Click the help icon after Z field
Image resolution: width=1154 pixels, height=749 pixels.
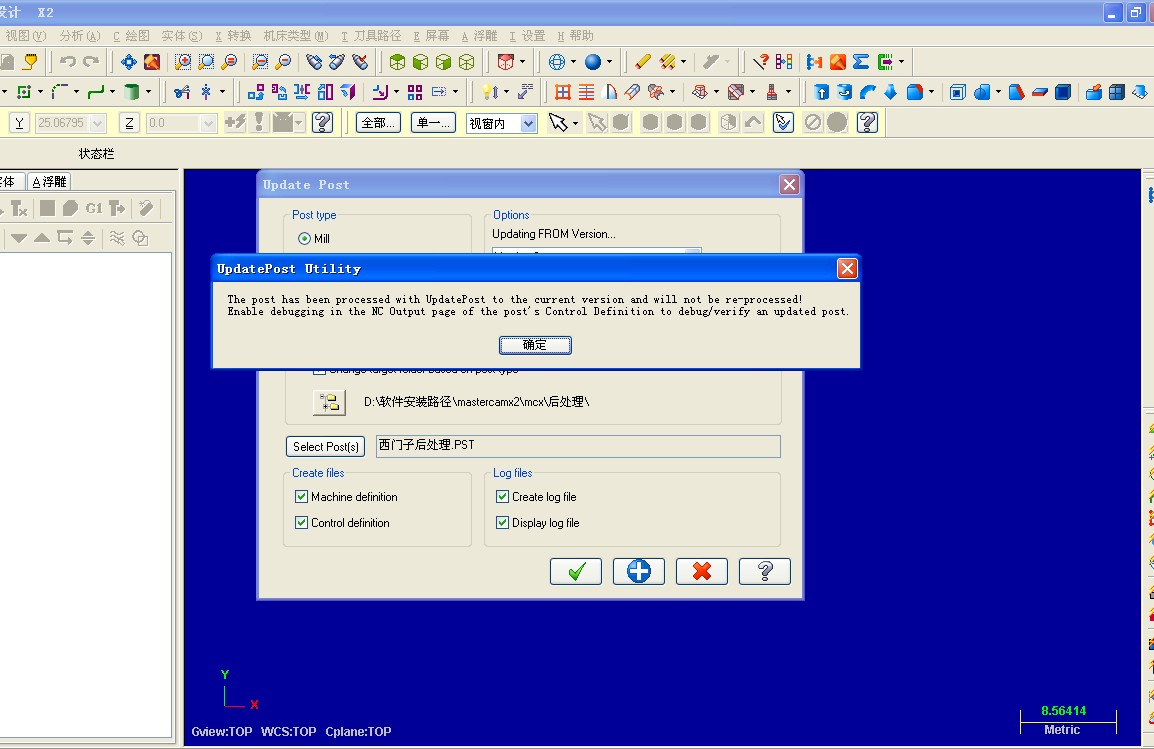322,122
